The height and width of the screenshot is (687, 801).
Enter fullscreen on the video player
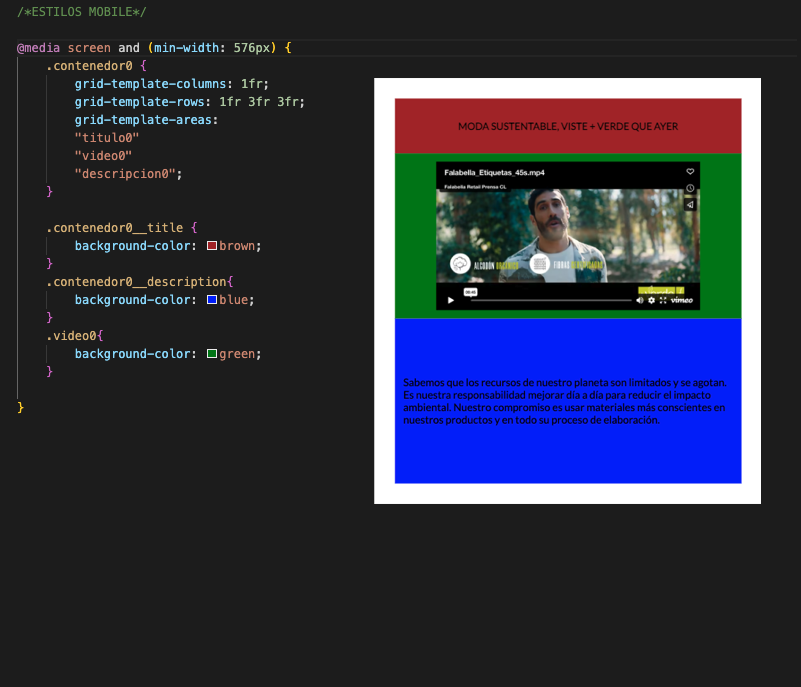(x=663, y=300)
